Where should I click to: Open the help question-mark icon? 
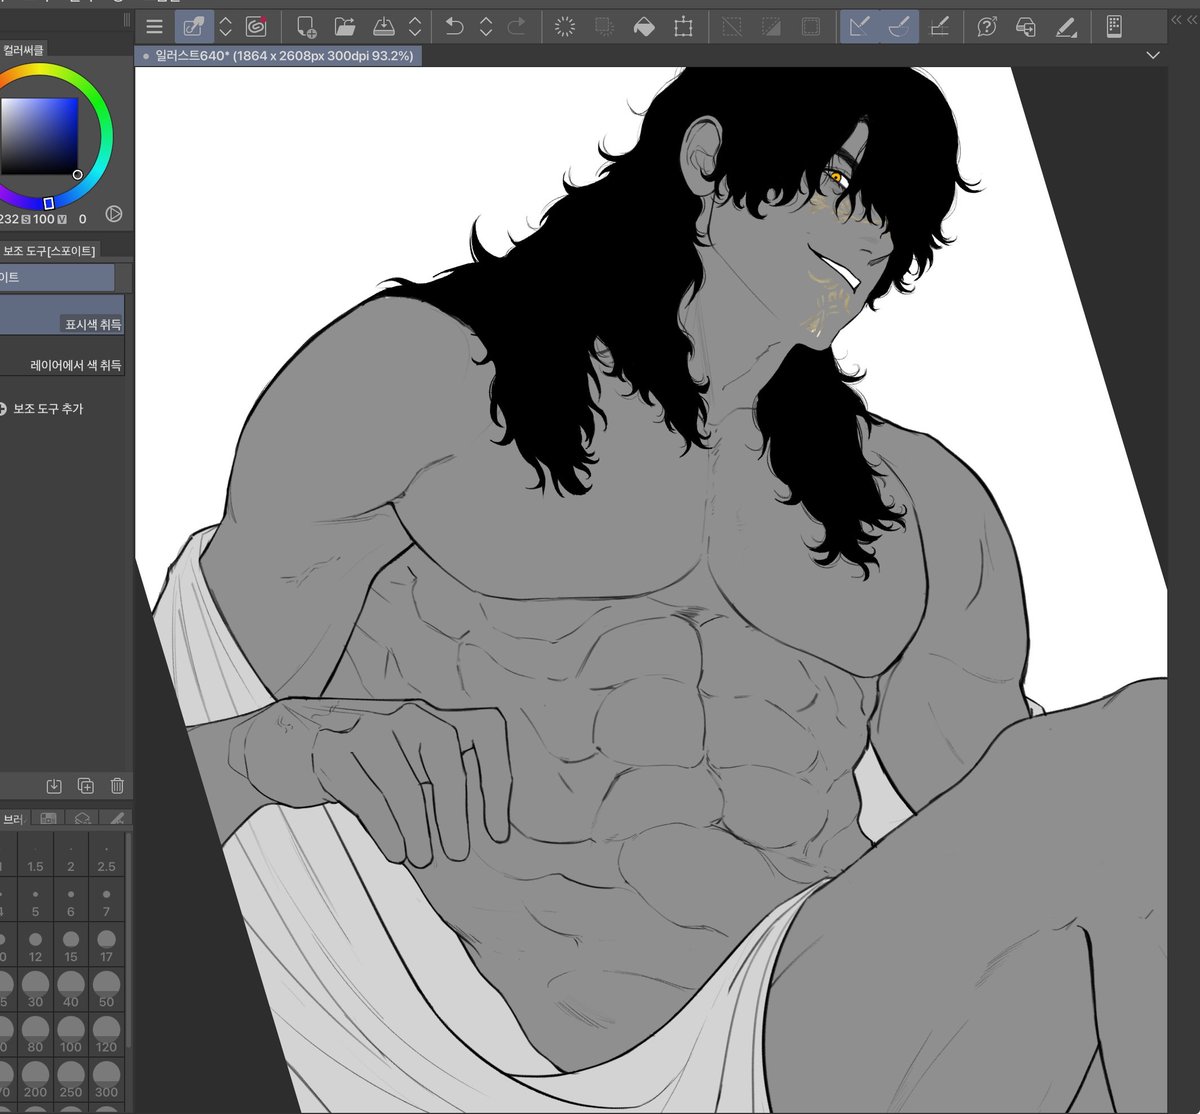point(987,27)
